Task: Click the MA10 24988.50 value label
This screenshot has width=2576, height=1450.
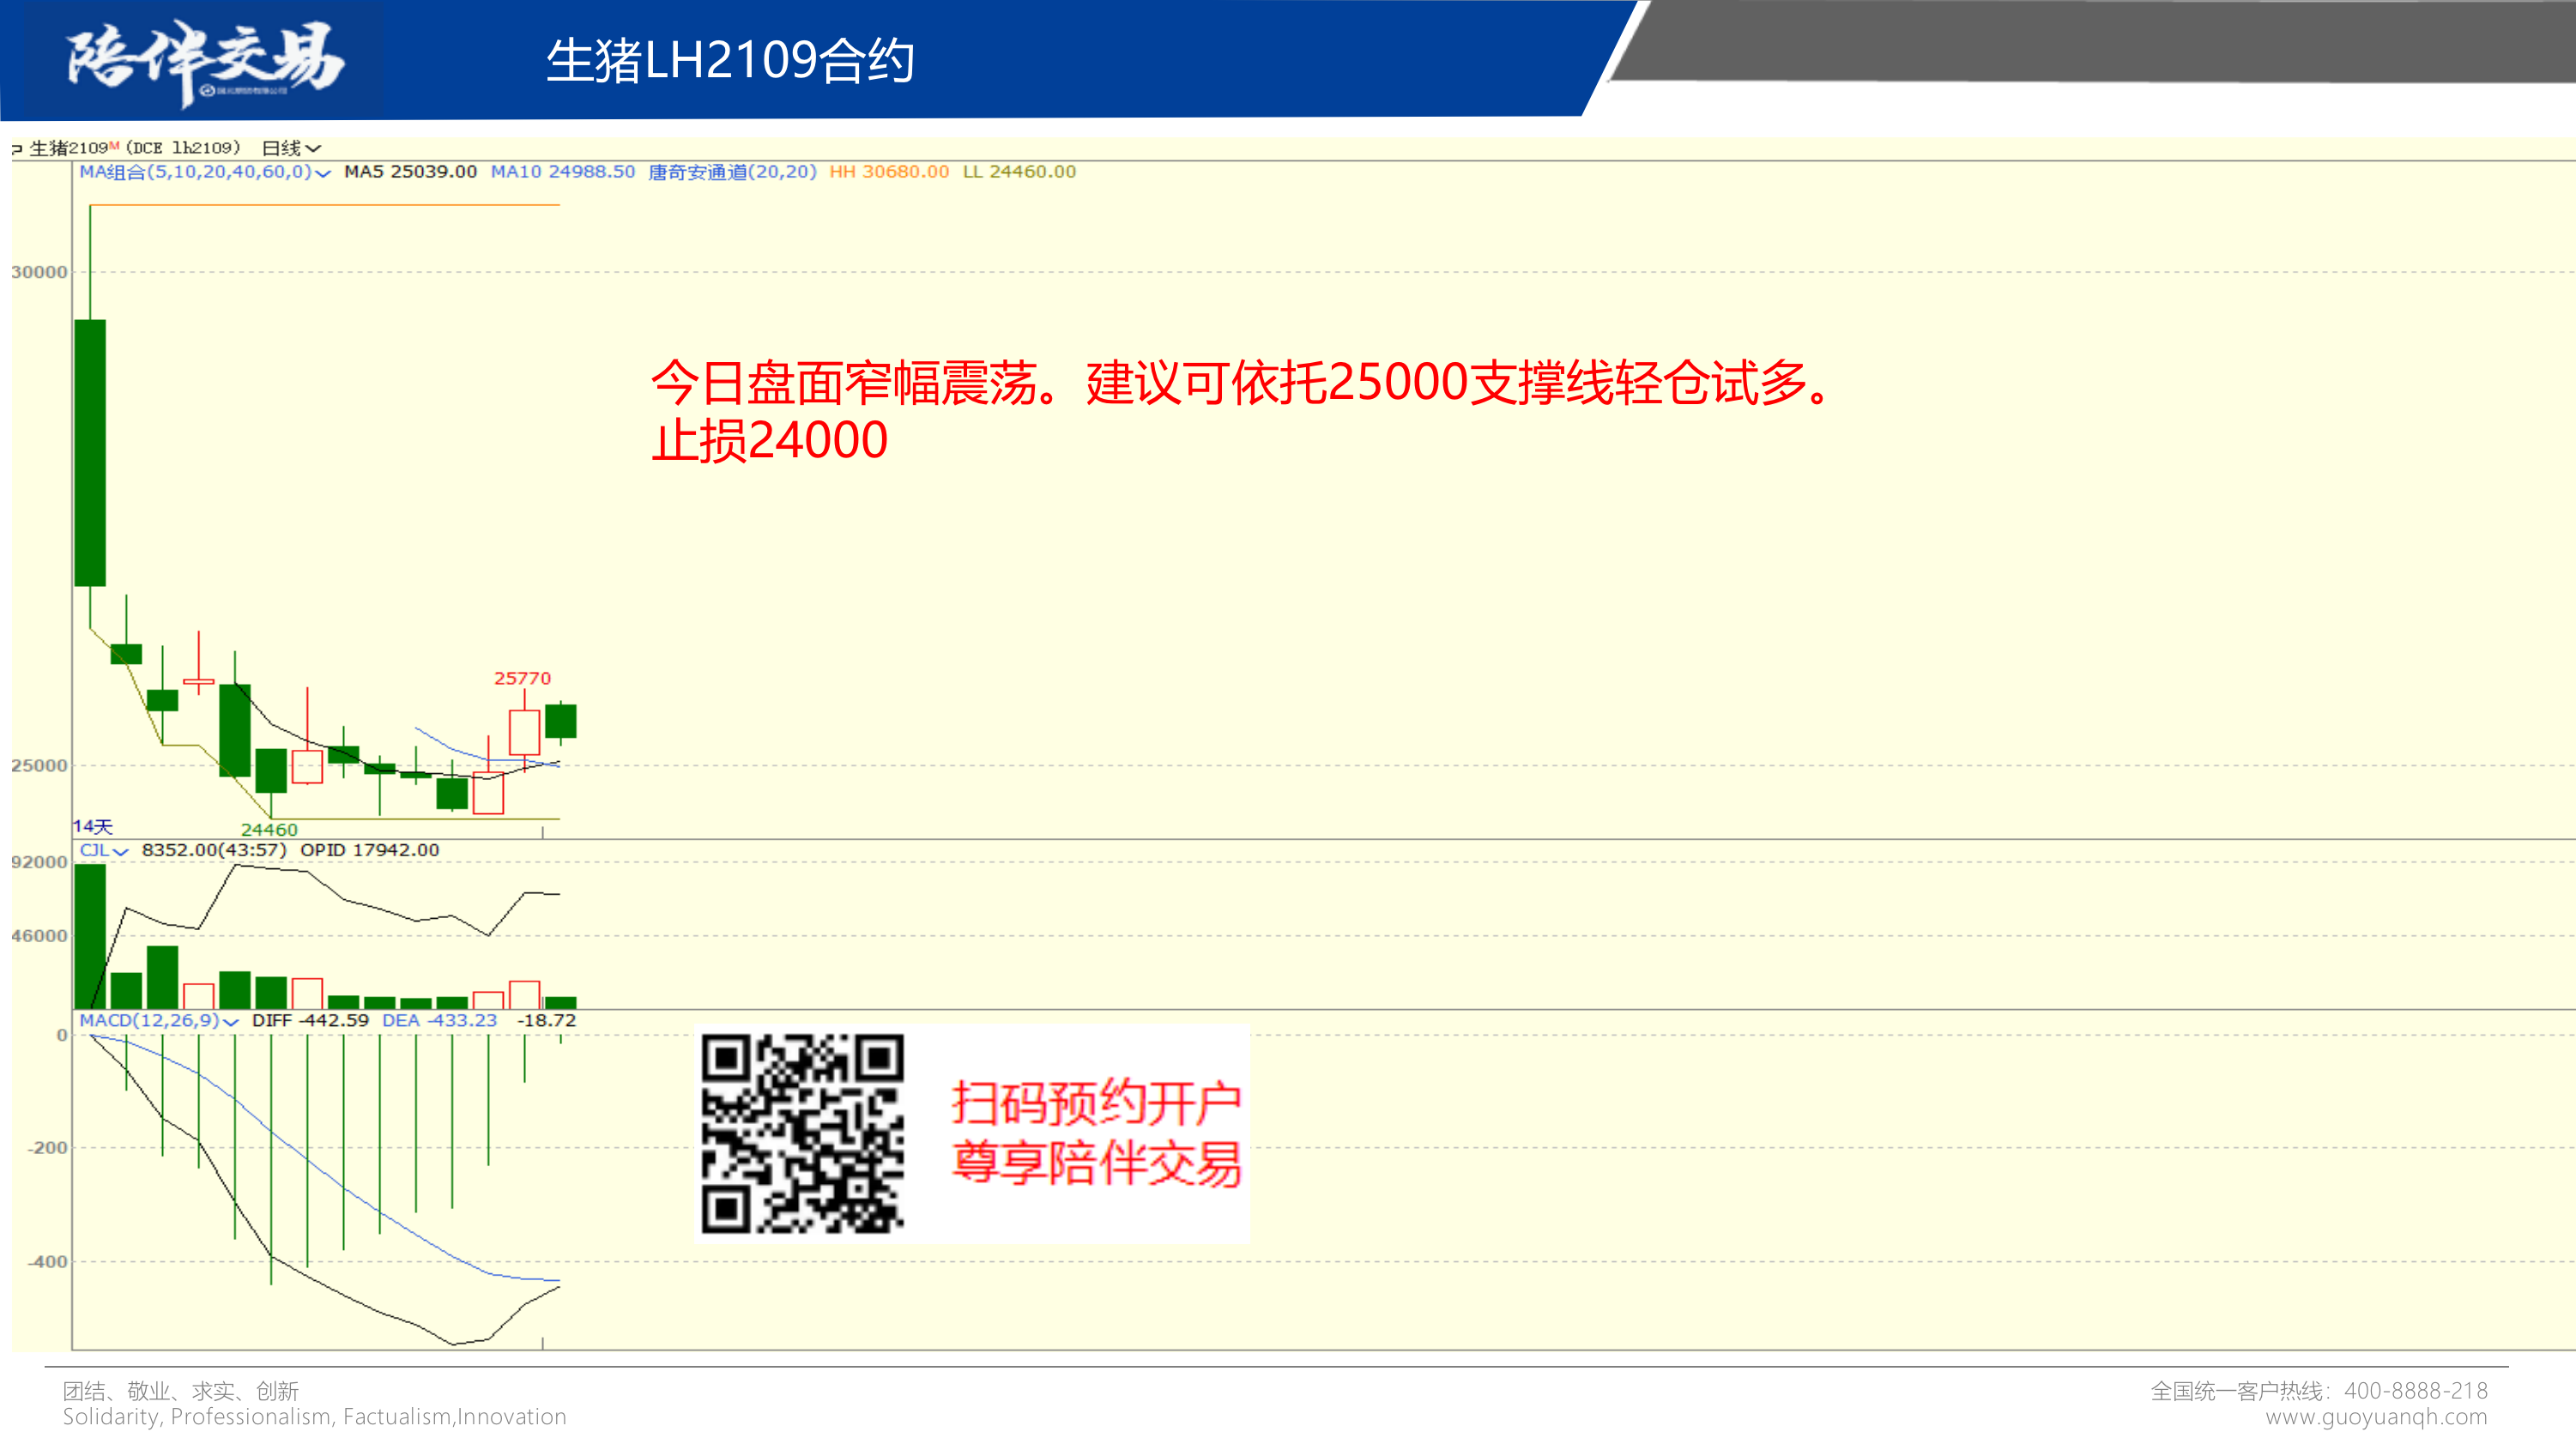Action: pyautogui.click(x=562, y=172)
